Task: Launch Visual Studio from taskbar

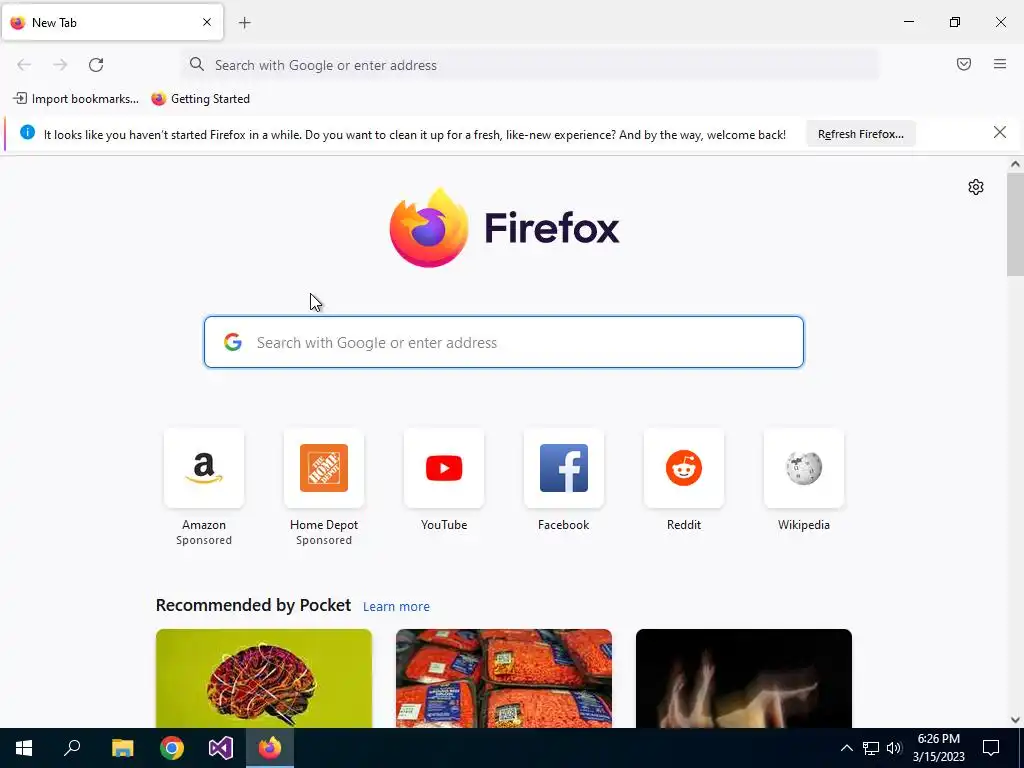Action: (221, 748)
